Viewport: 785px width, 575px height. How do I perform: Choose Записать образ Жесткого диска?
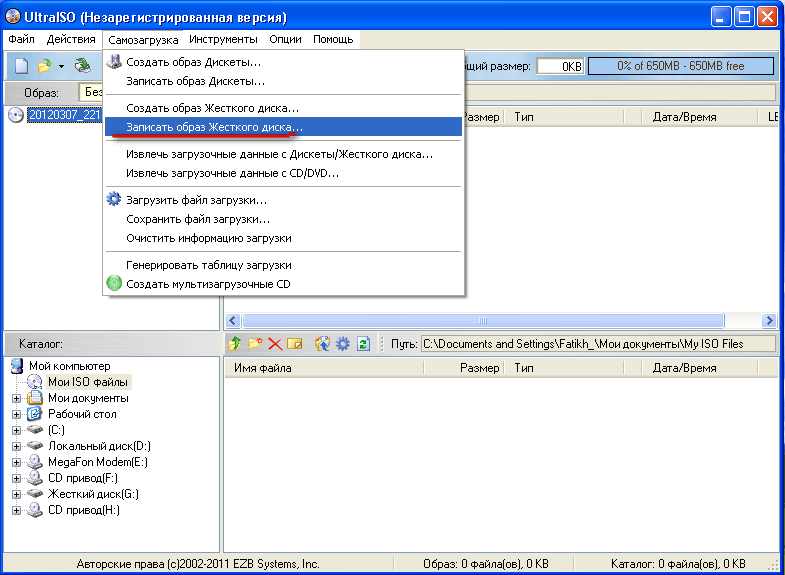[283, 127]
